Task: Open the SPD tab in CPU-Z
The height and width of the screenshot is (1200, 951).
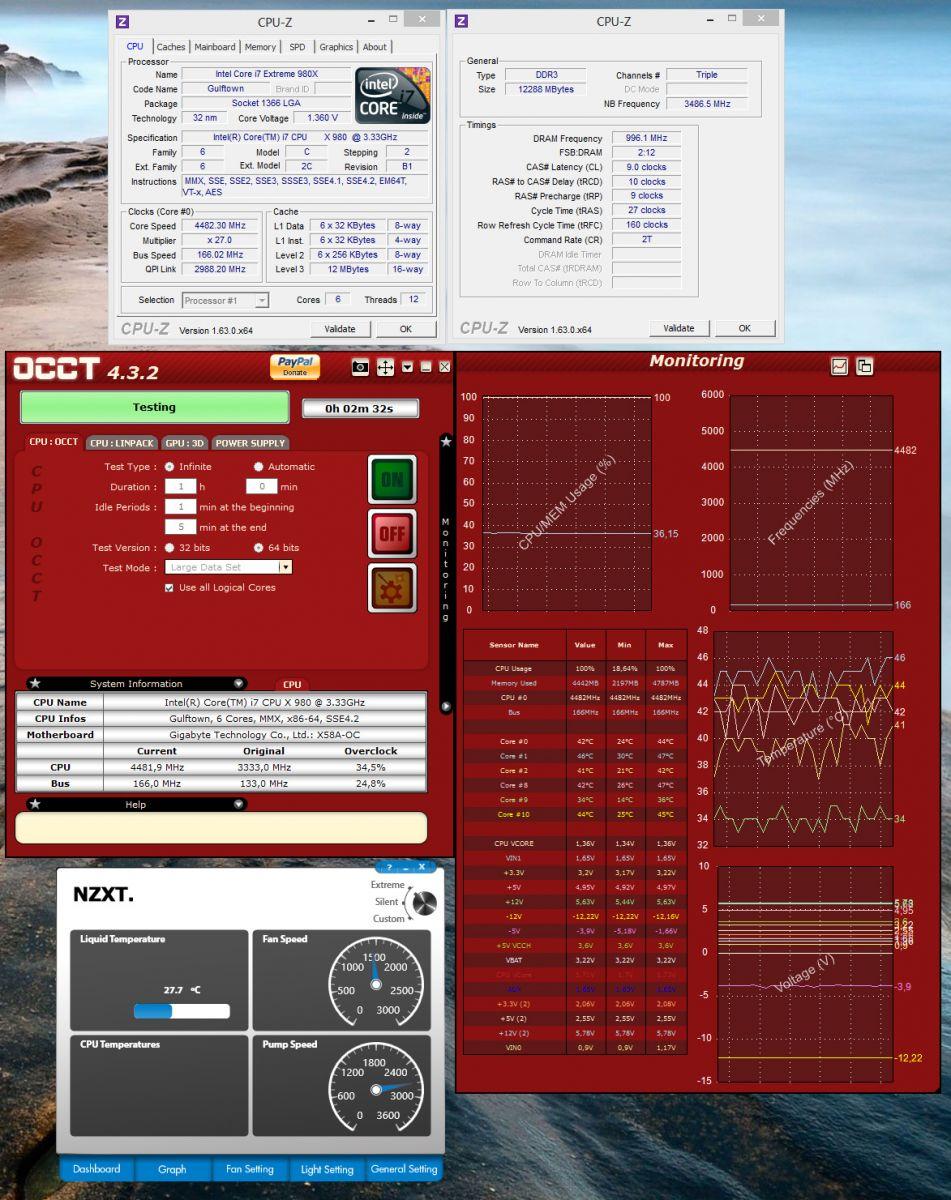Action: click(x=298, y=47)
